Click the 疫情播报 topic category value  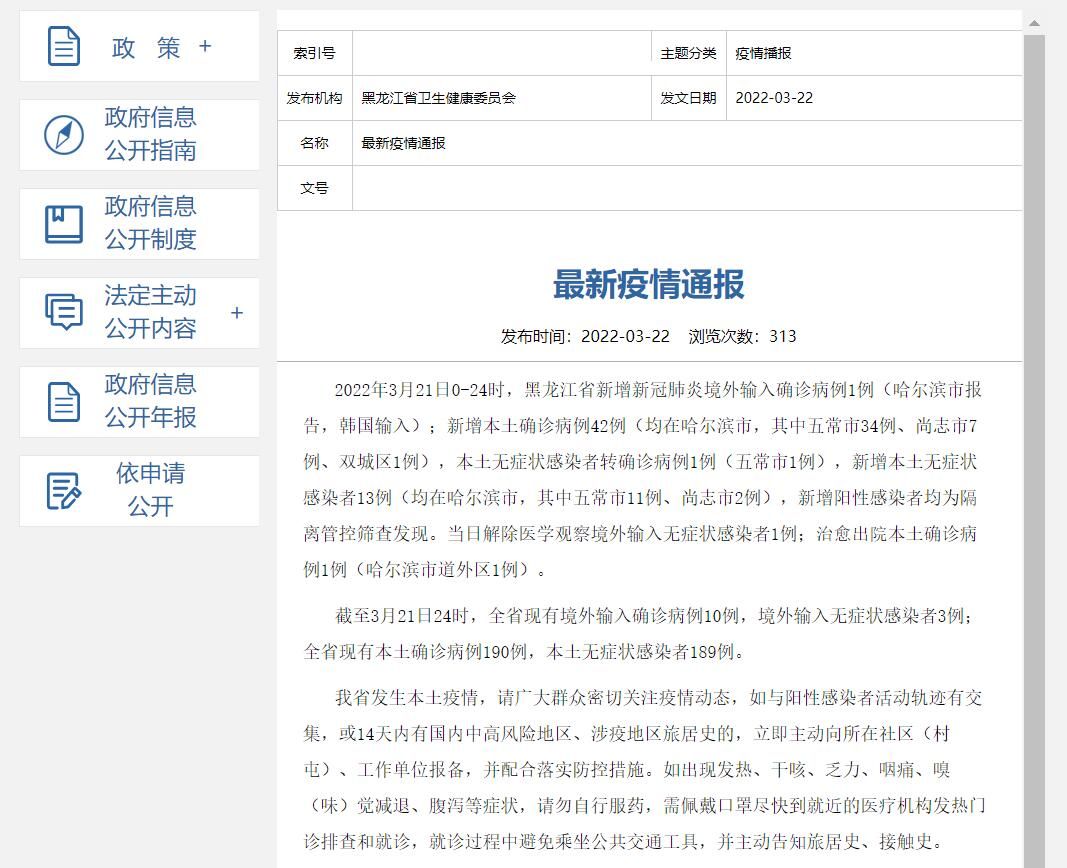(763, 53)
